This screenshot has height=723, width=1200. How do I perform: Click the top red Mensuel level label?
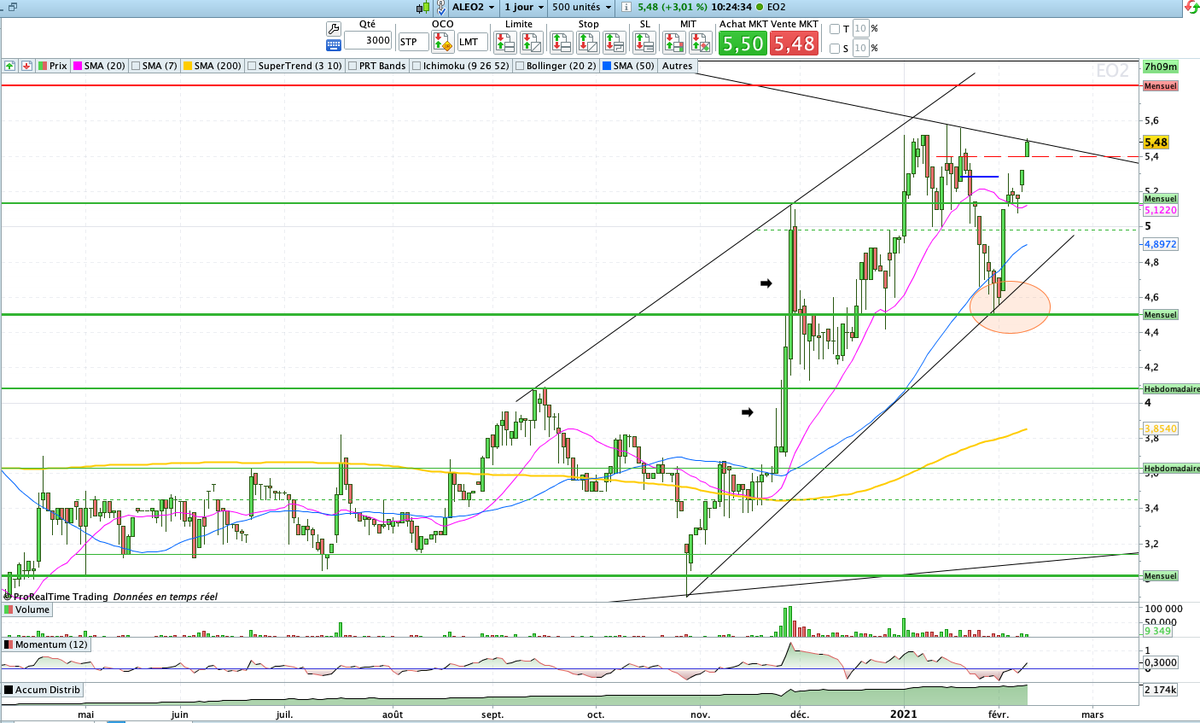point(1159,86)
